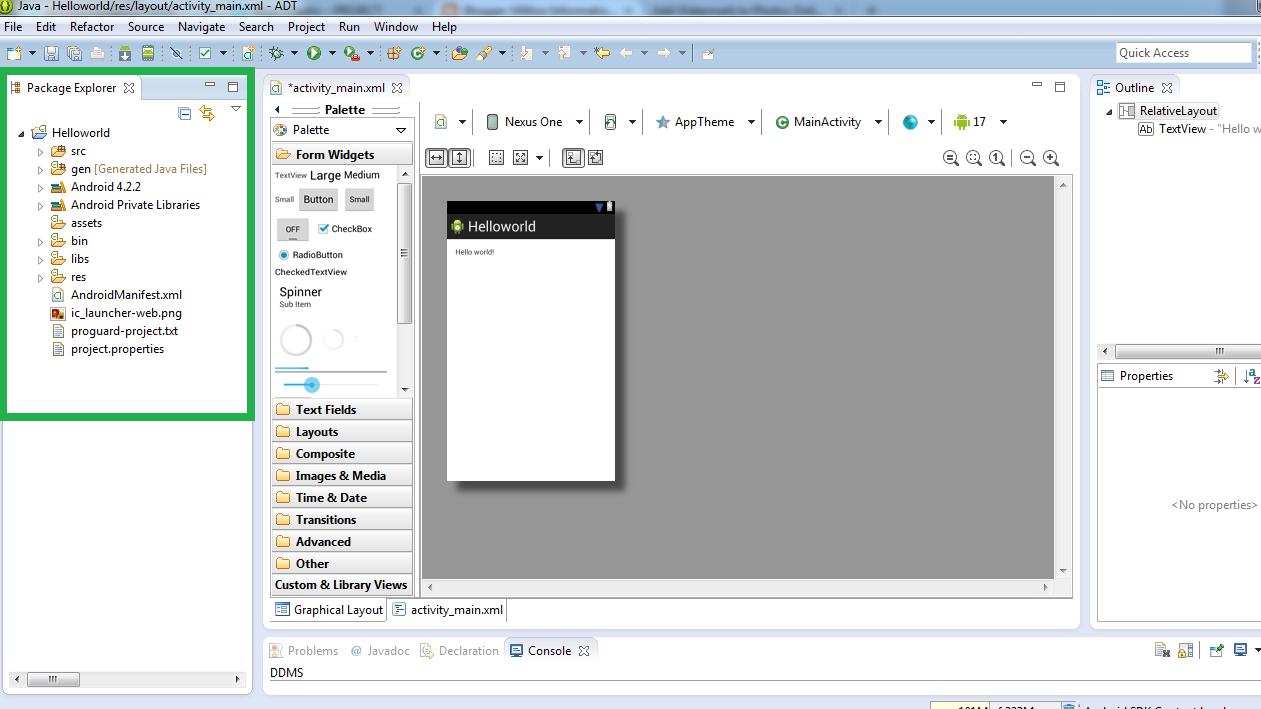Toggle match-parent width layout icon
1261x709 pixels.
(436, 158)
